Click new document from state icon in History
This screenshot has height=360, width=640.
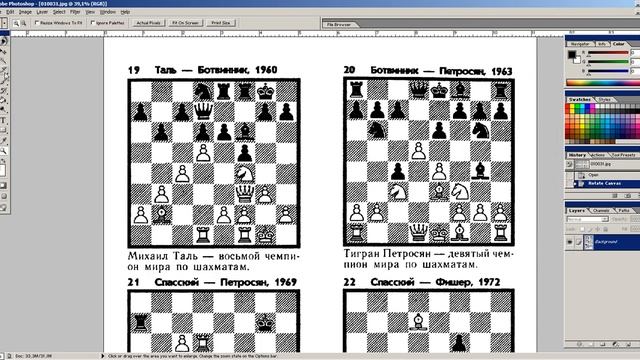[x=615, y=196]
